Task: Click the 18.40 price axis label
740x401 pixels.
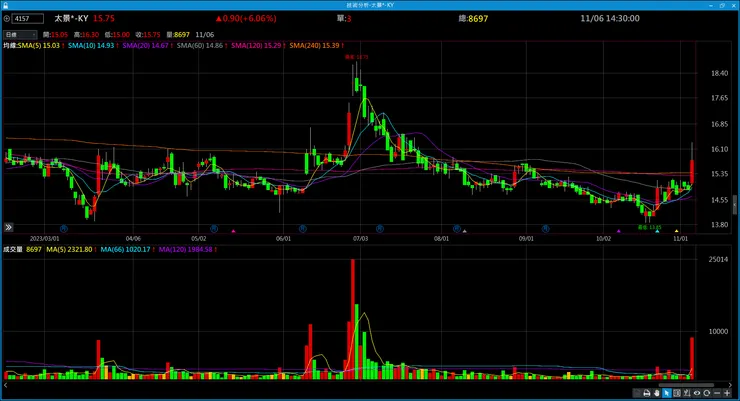Action: [x=719, y=73]
